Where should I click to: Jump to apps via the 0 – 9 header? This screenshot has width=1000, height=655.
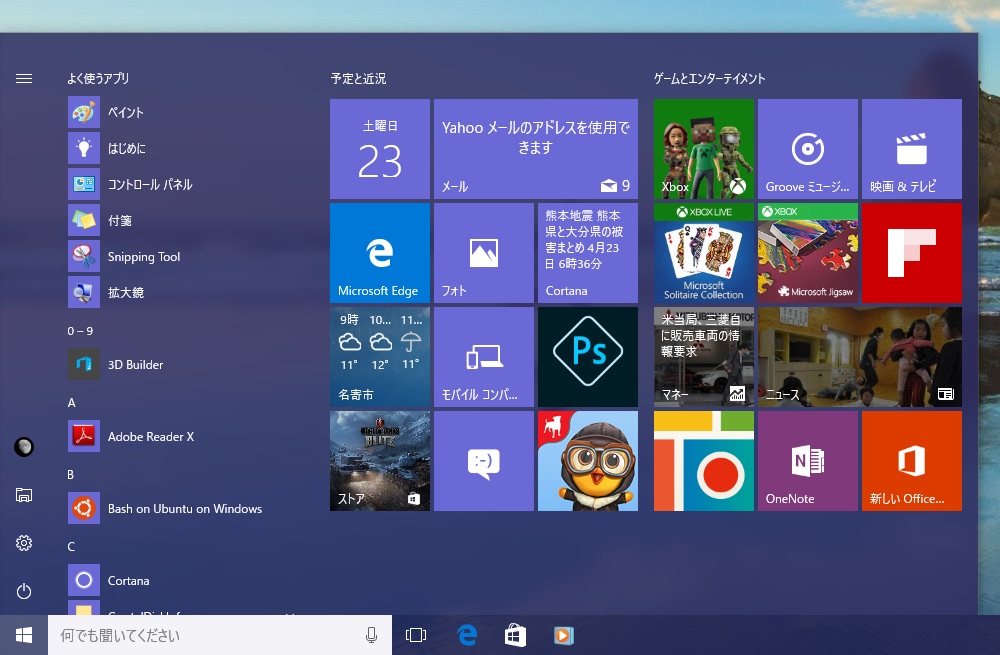pyautogui.click(x=80, y=331)
